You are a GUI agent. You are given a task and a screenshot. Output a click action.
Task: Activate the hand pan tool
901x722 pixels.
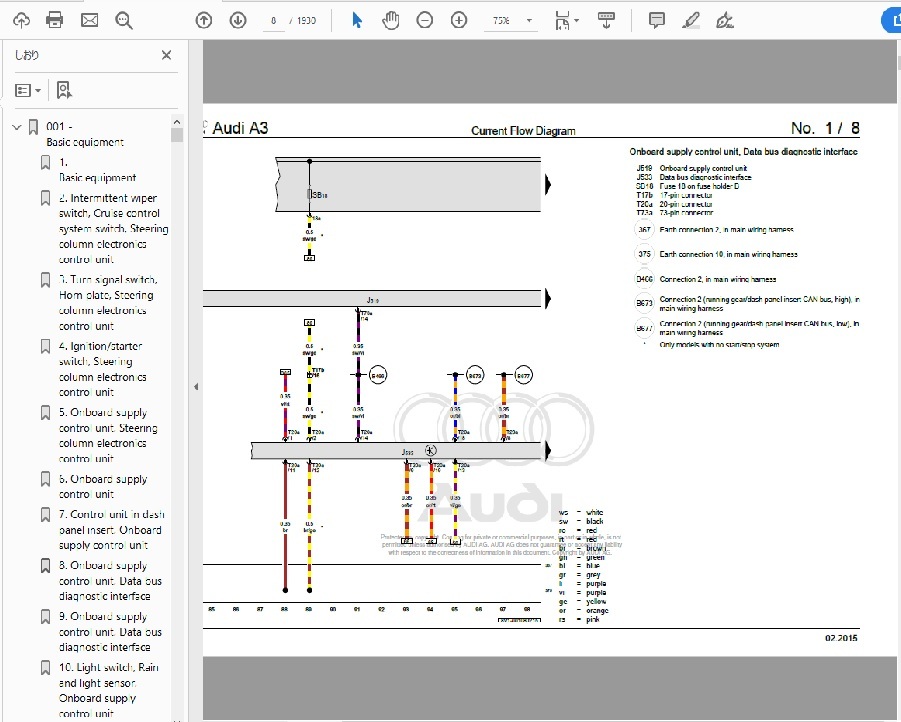point(391,21)
